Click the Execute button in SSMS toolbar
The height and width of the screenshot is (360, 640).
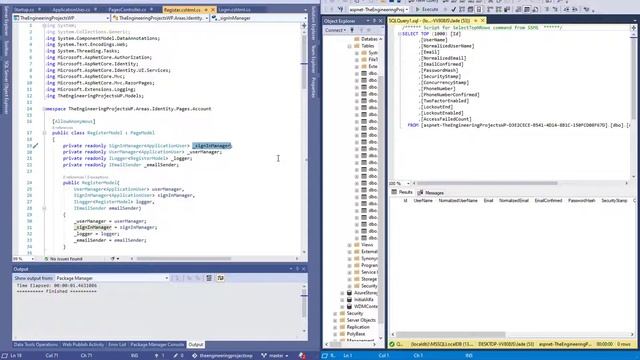point(427,9)
